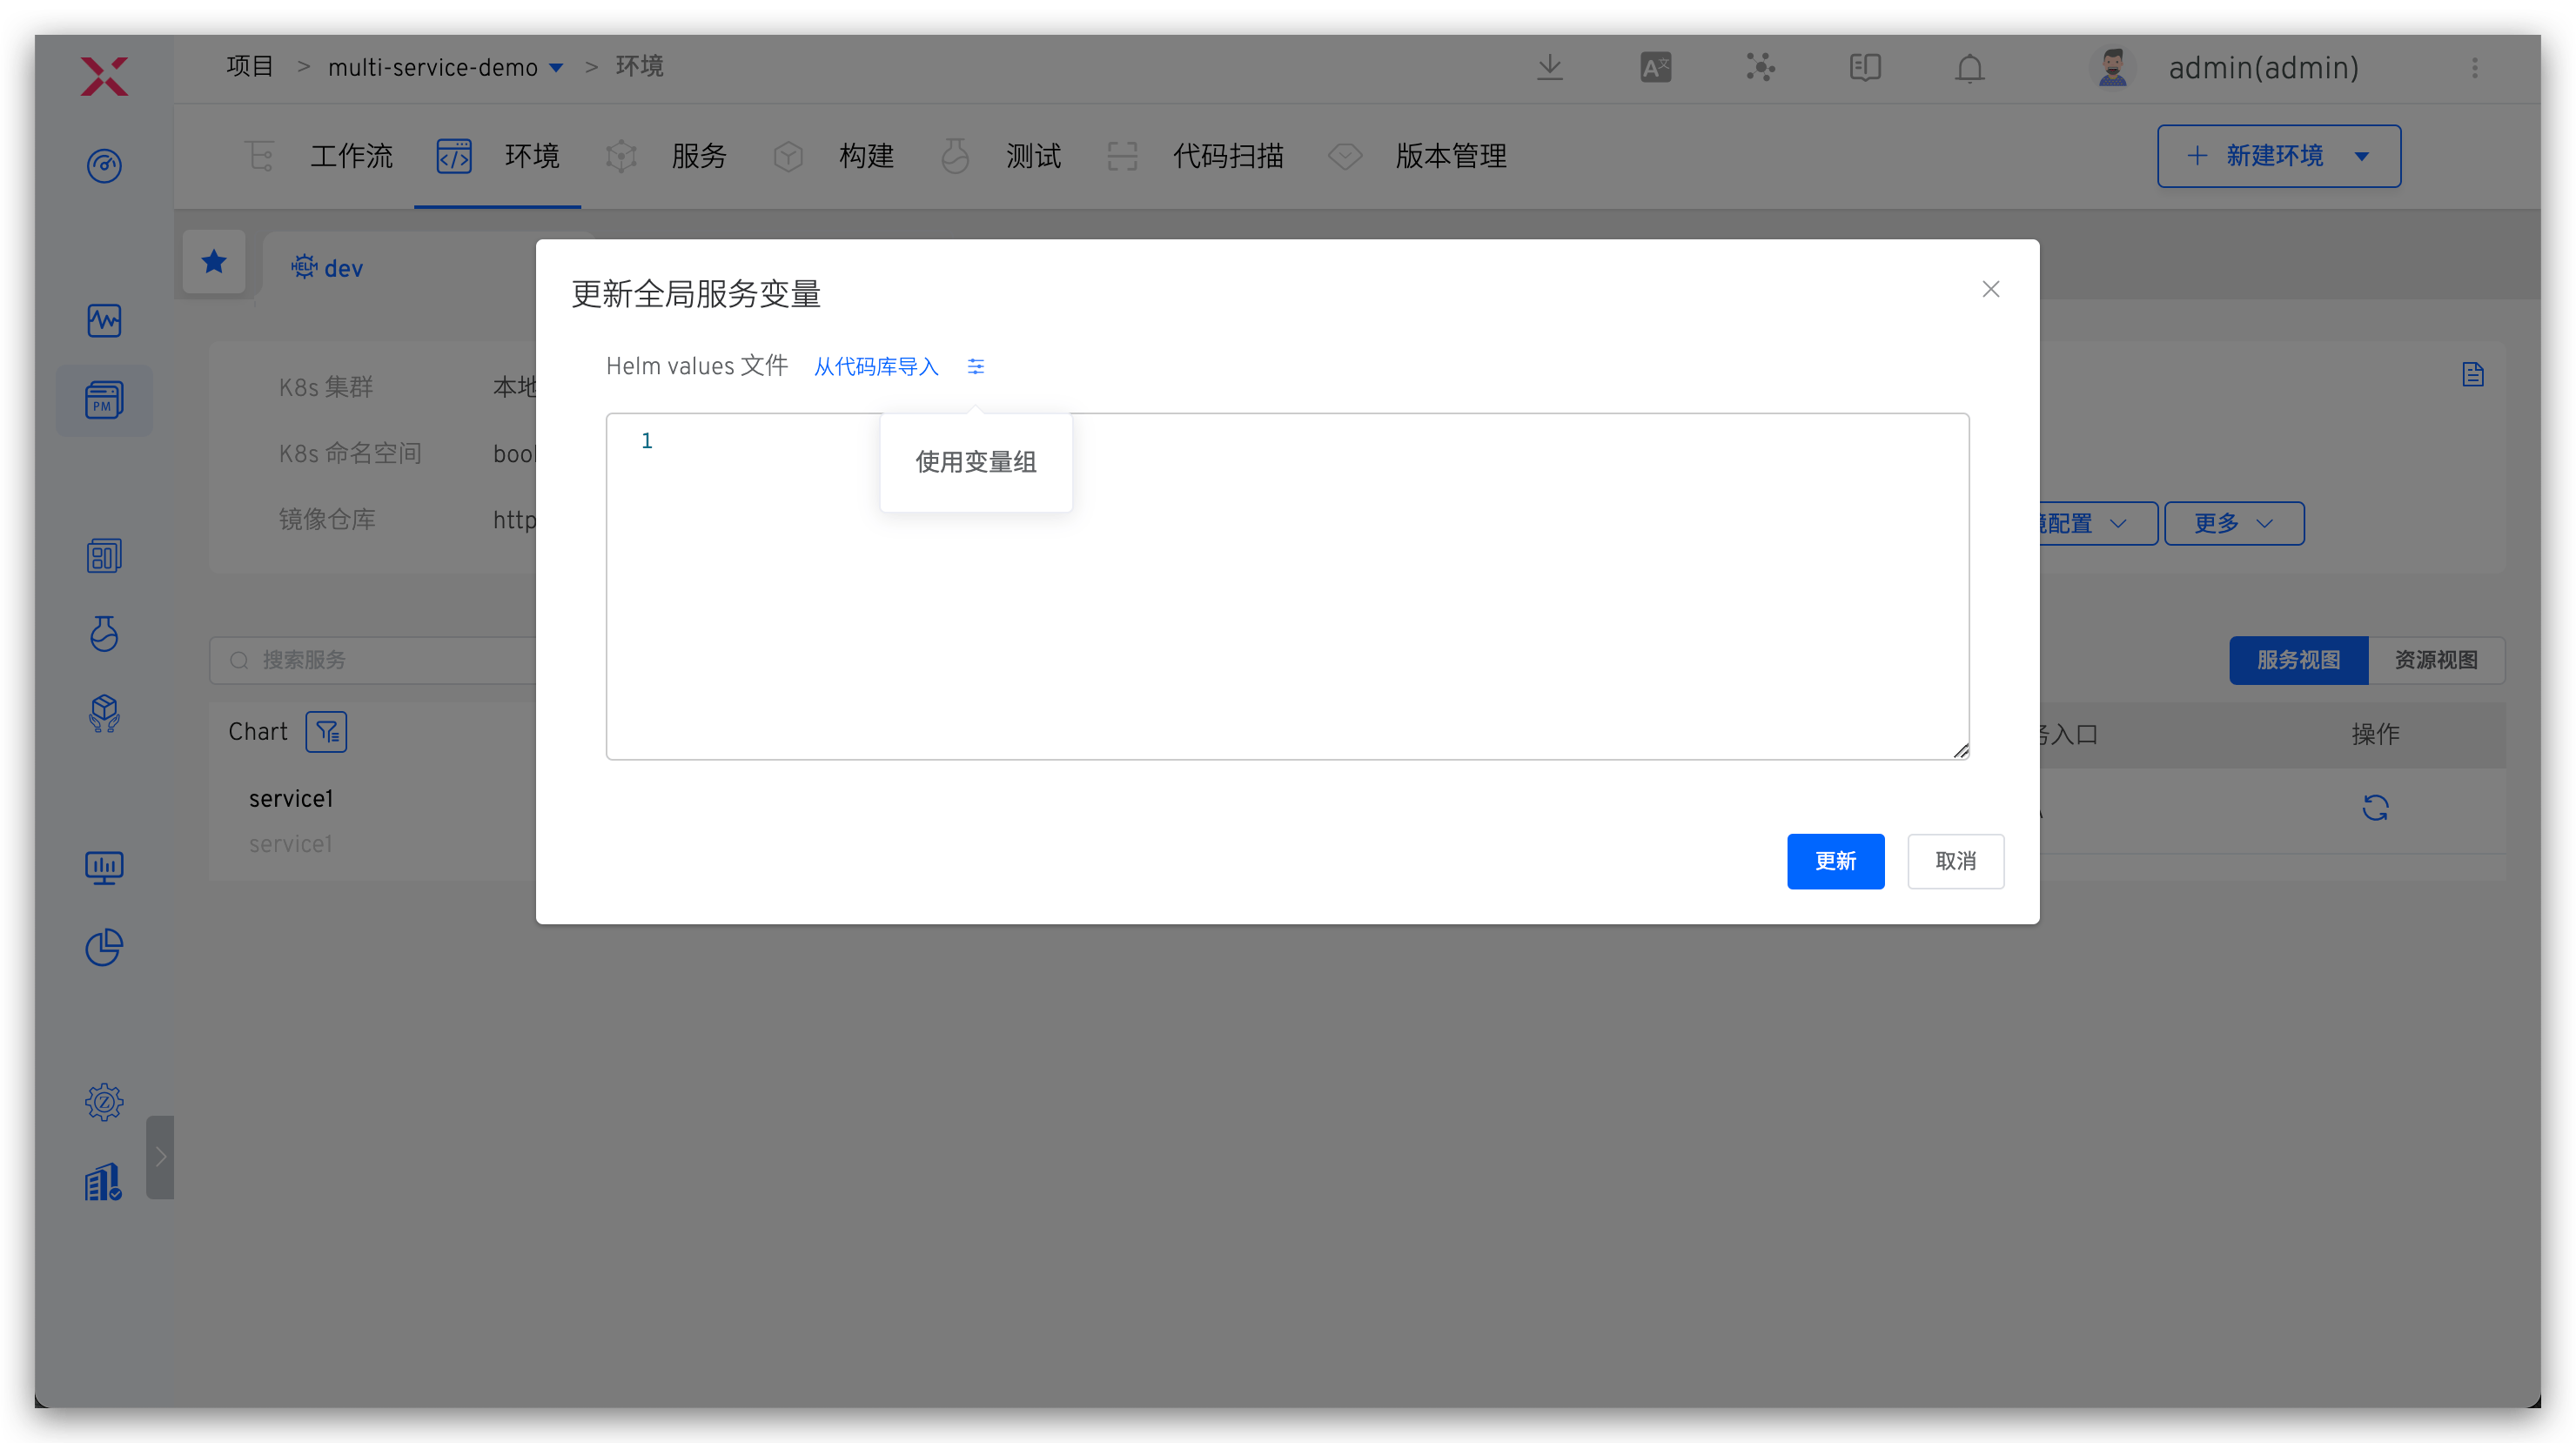Click the 更新 button to save variables
The width and height of the screenshot is (2576, 1443).
(x=1836, y=861)
